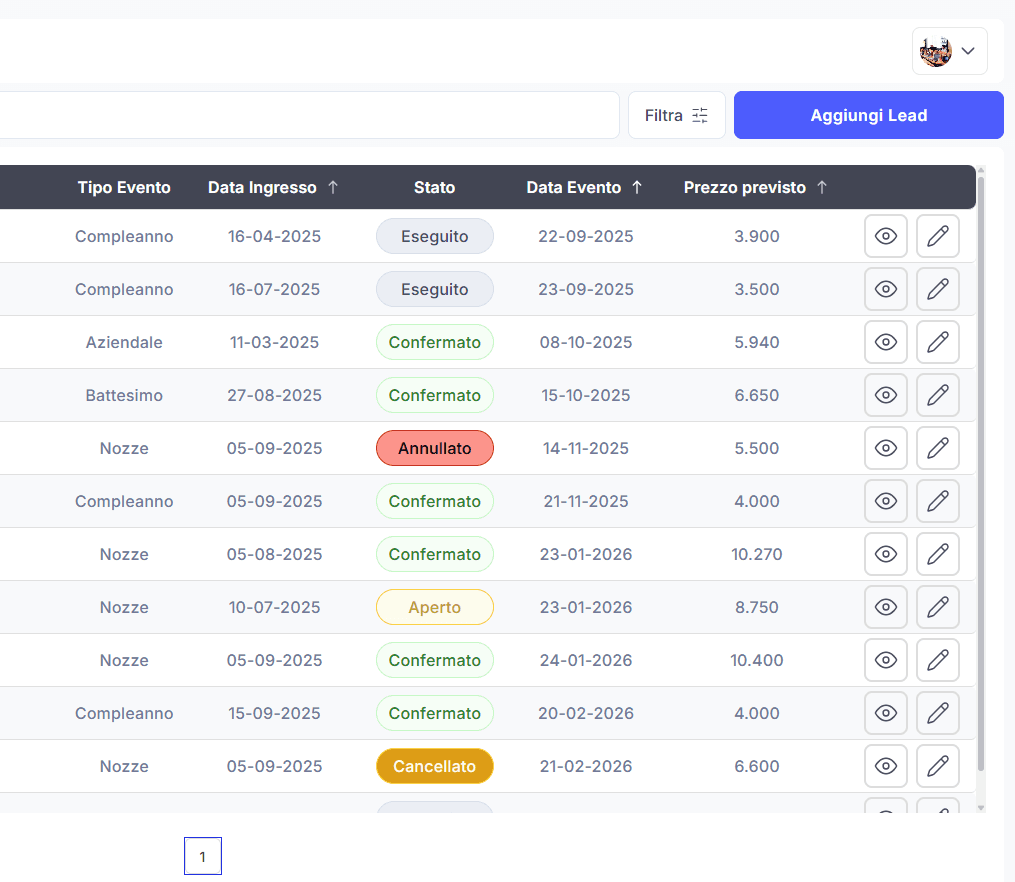Viewport: 1015px width, 882px height.
Task: Click the price 6.600
Action: [757, 767]
